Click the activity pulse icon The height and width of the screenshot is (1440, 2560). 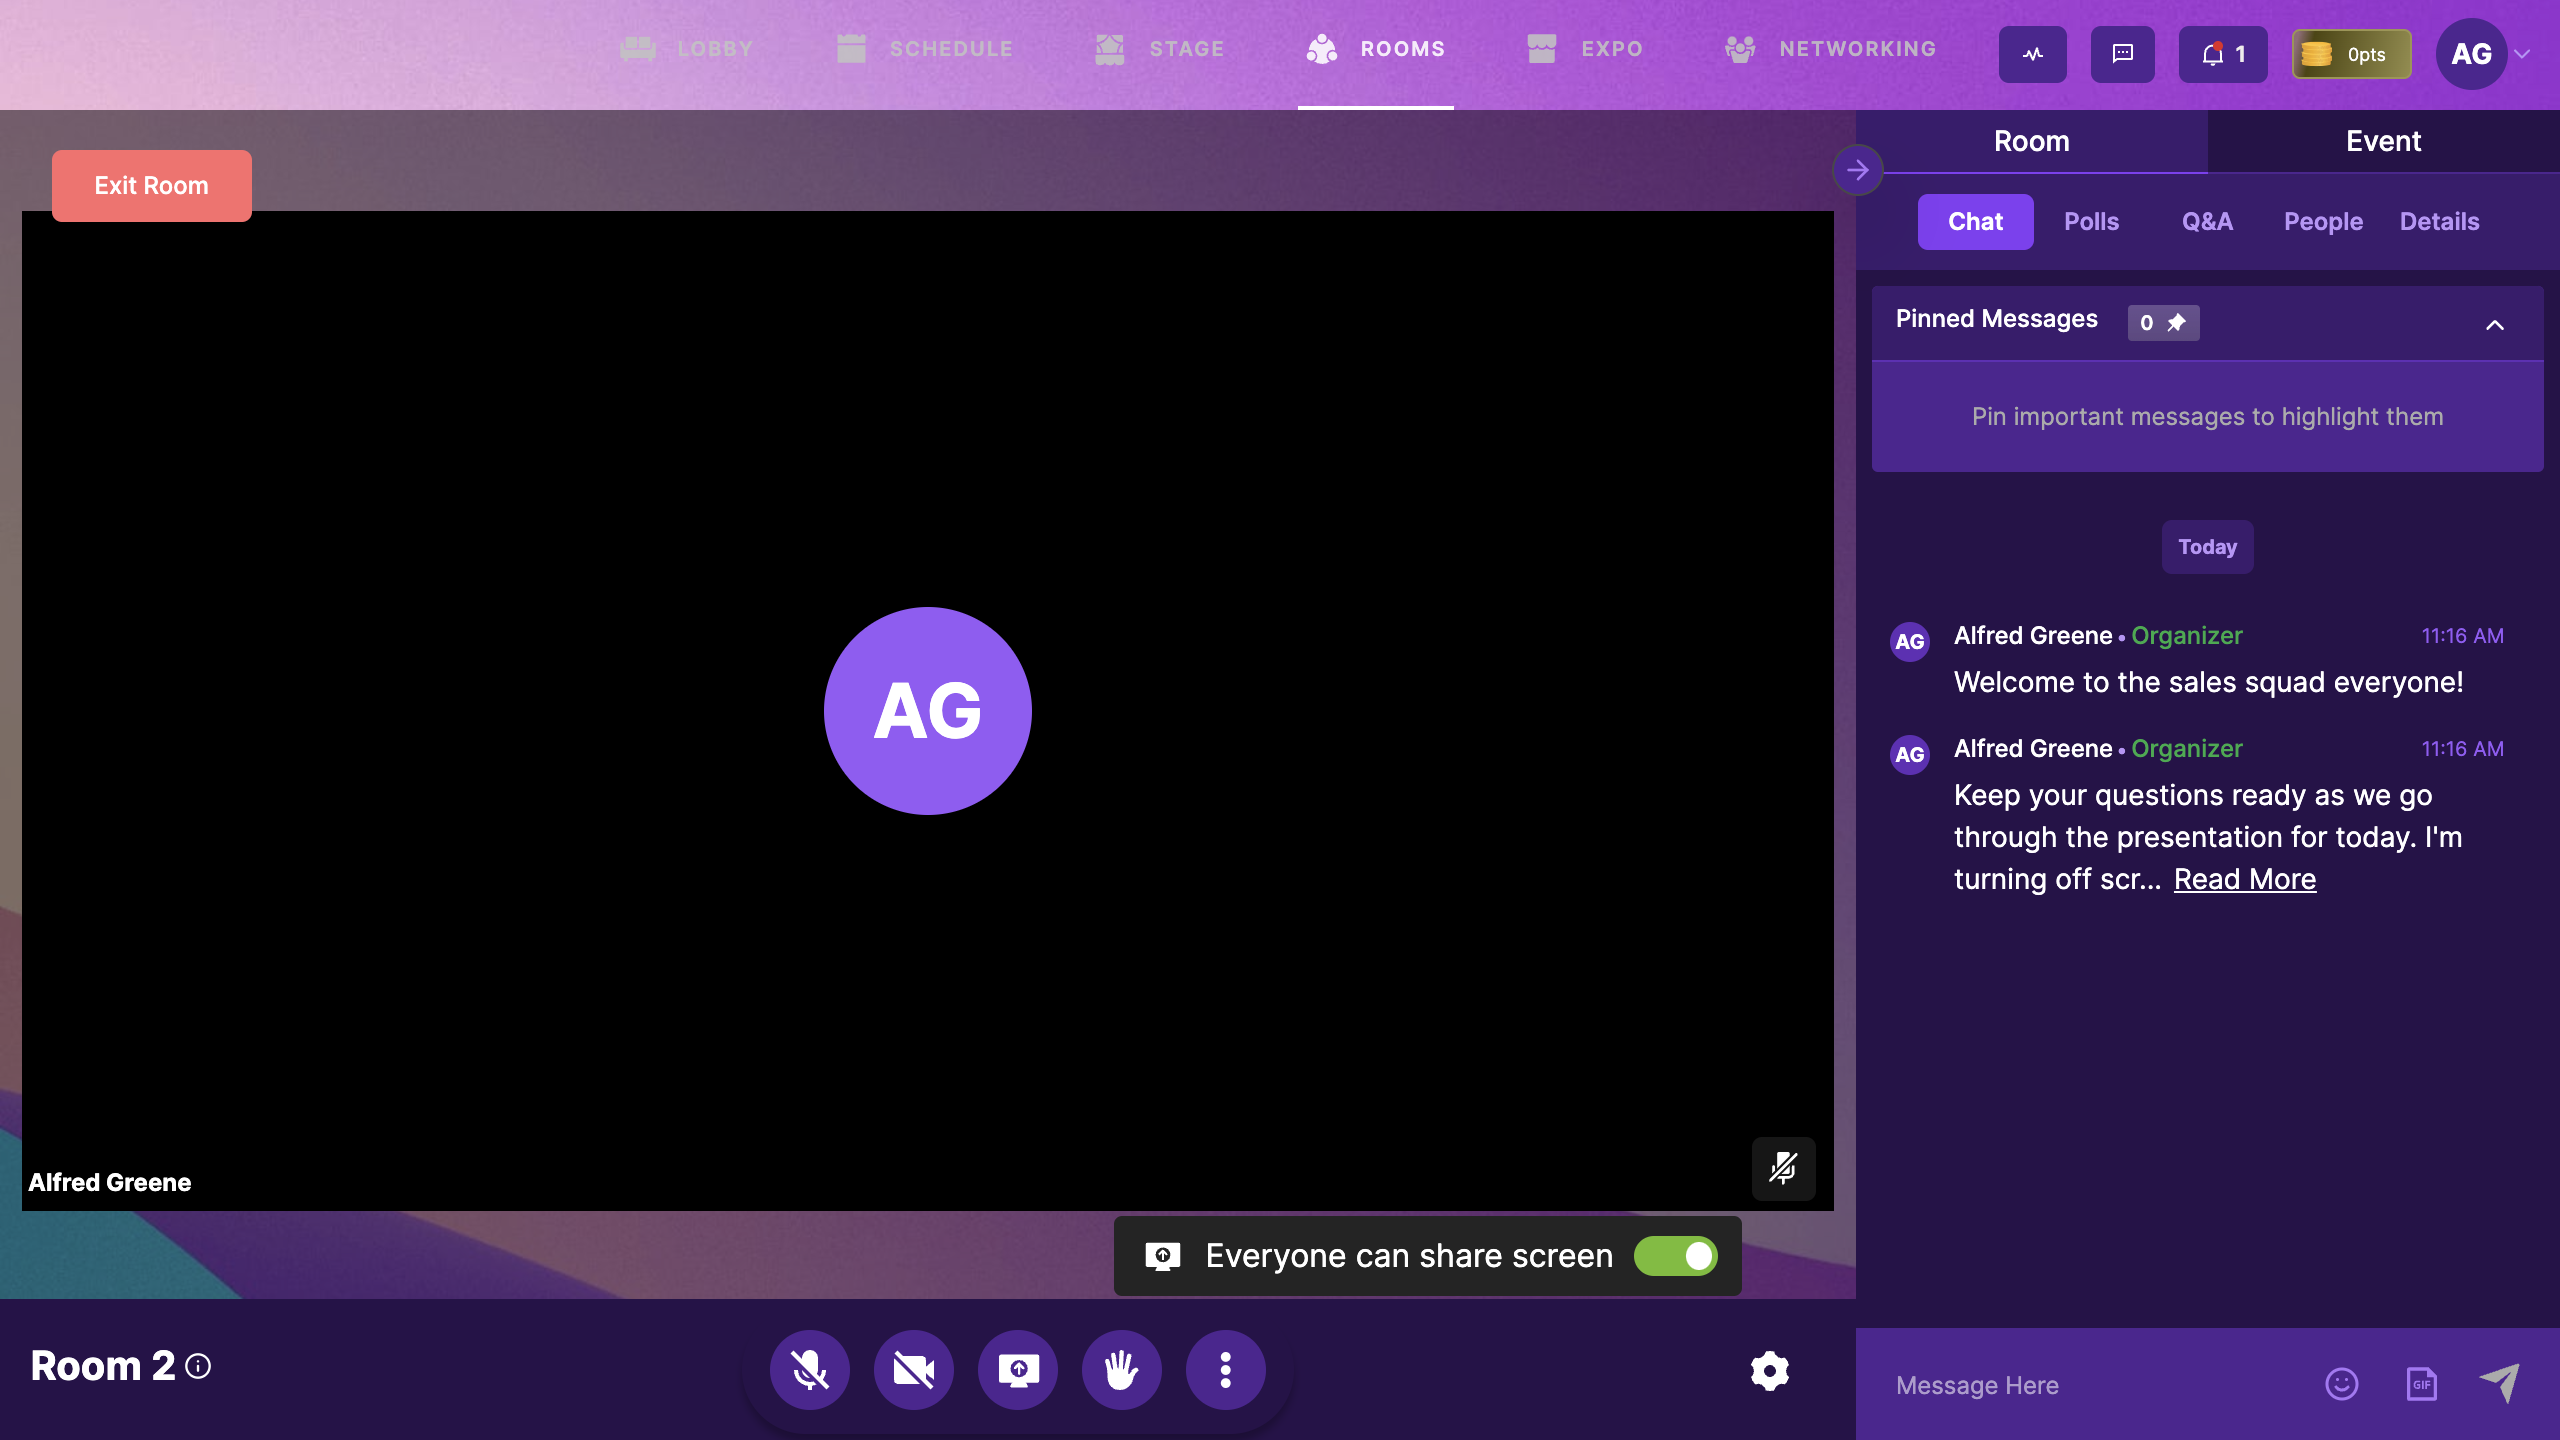point(2032,54)
